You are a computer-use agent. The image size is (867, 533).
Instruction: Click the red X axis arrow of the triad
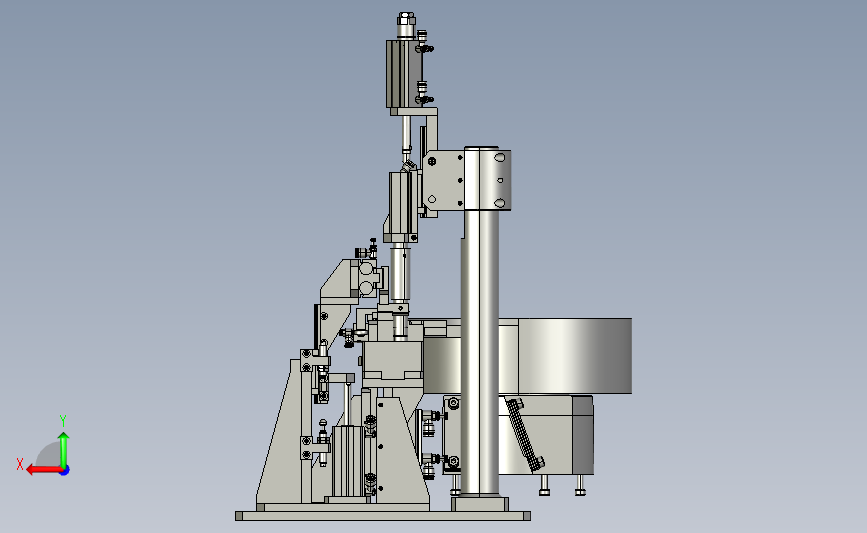43,469
